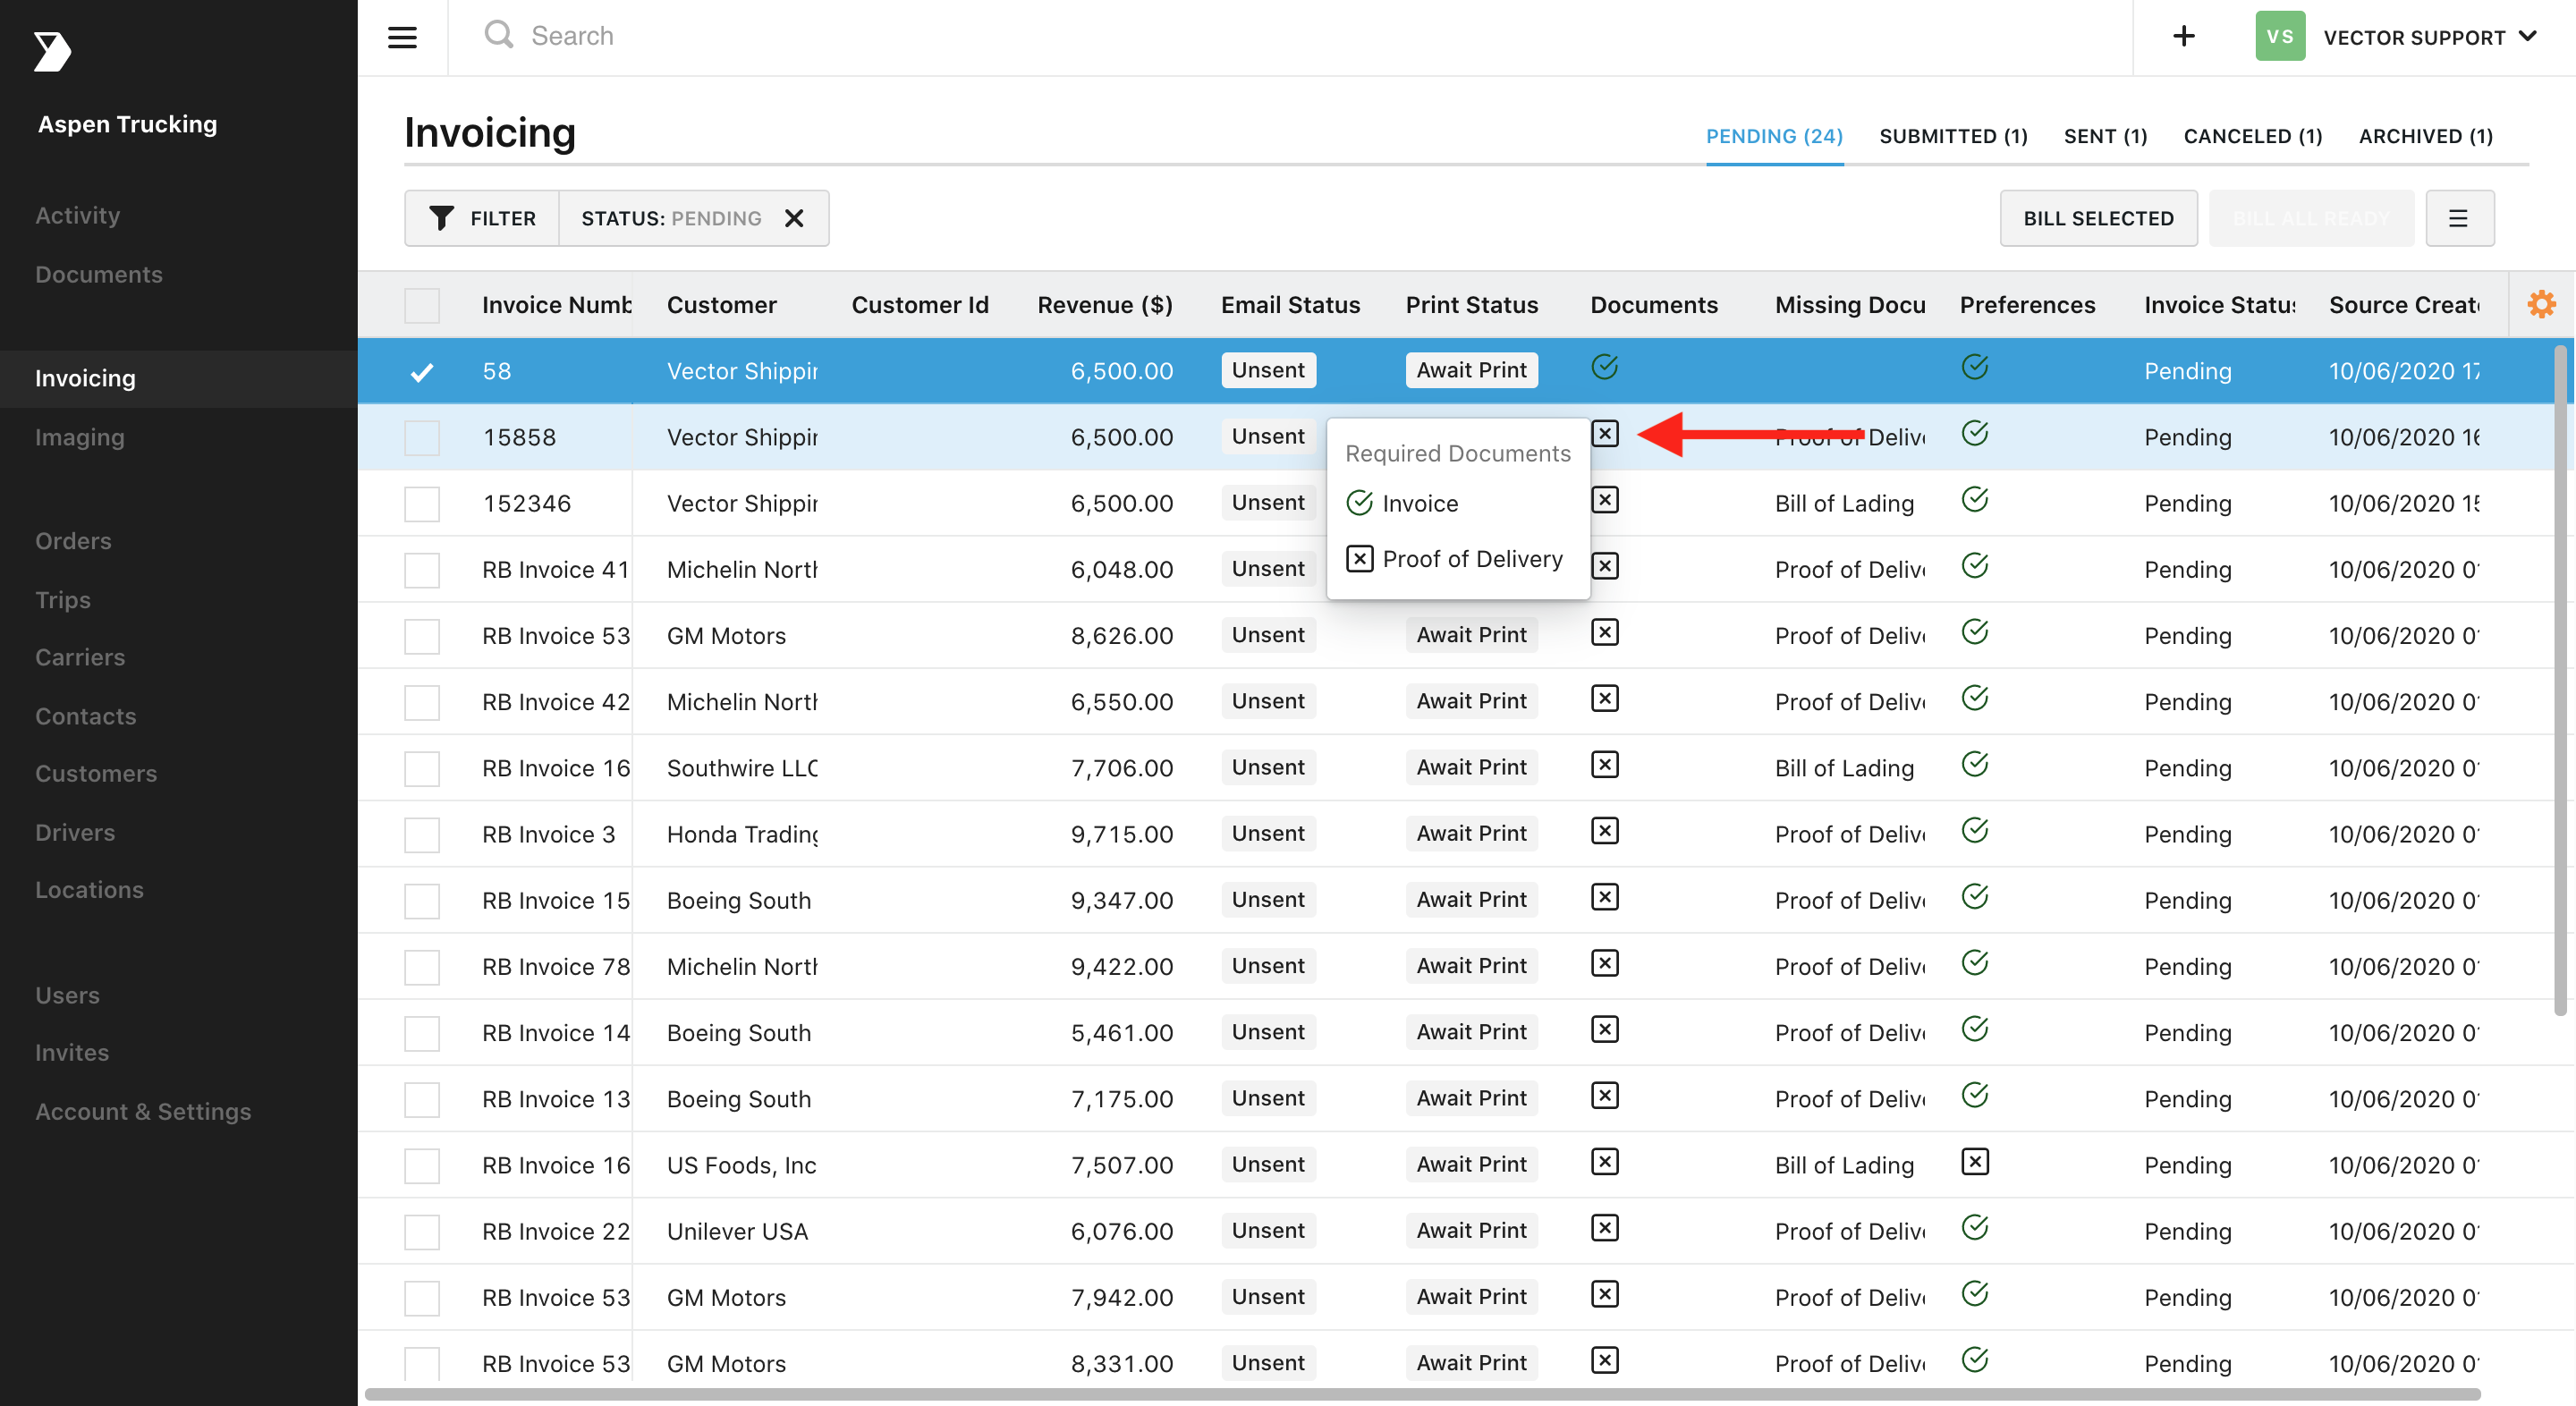This screenshot has width=2576, height=1406.
Task: Click the horizontal scrollbar under the table
Action: click(1421, 1393)
